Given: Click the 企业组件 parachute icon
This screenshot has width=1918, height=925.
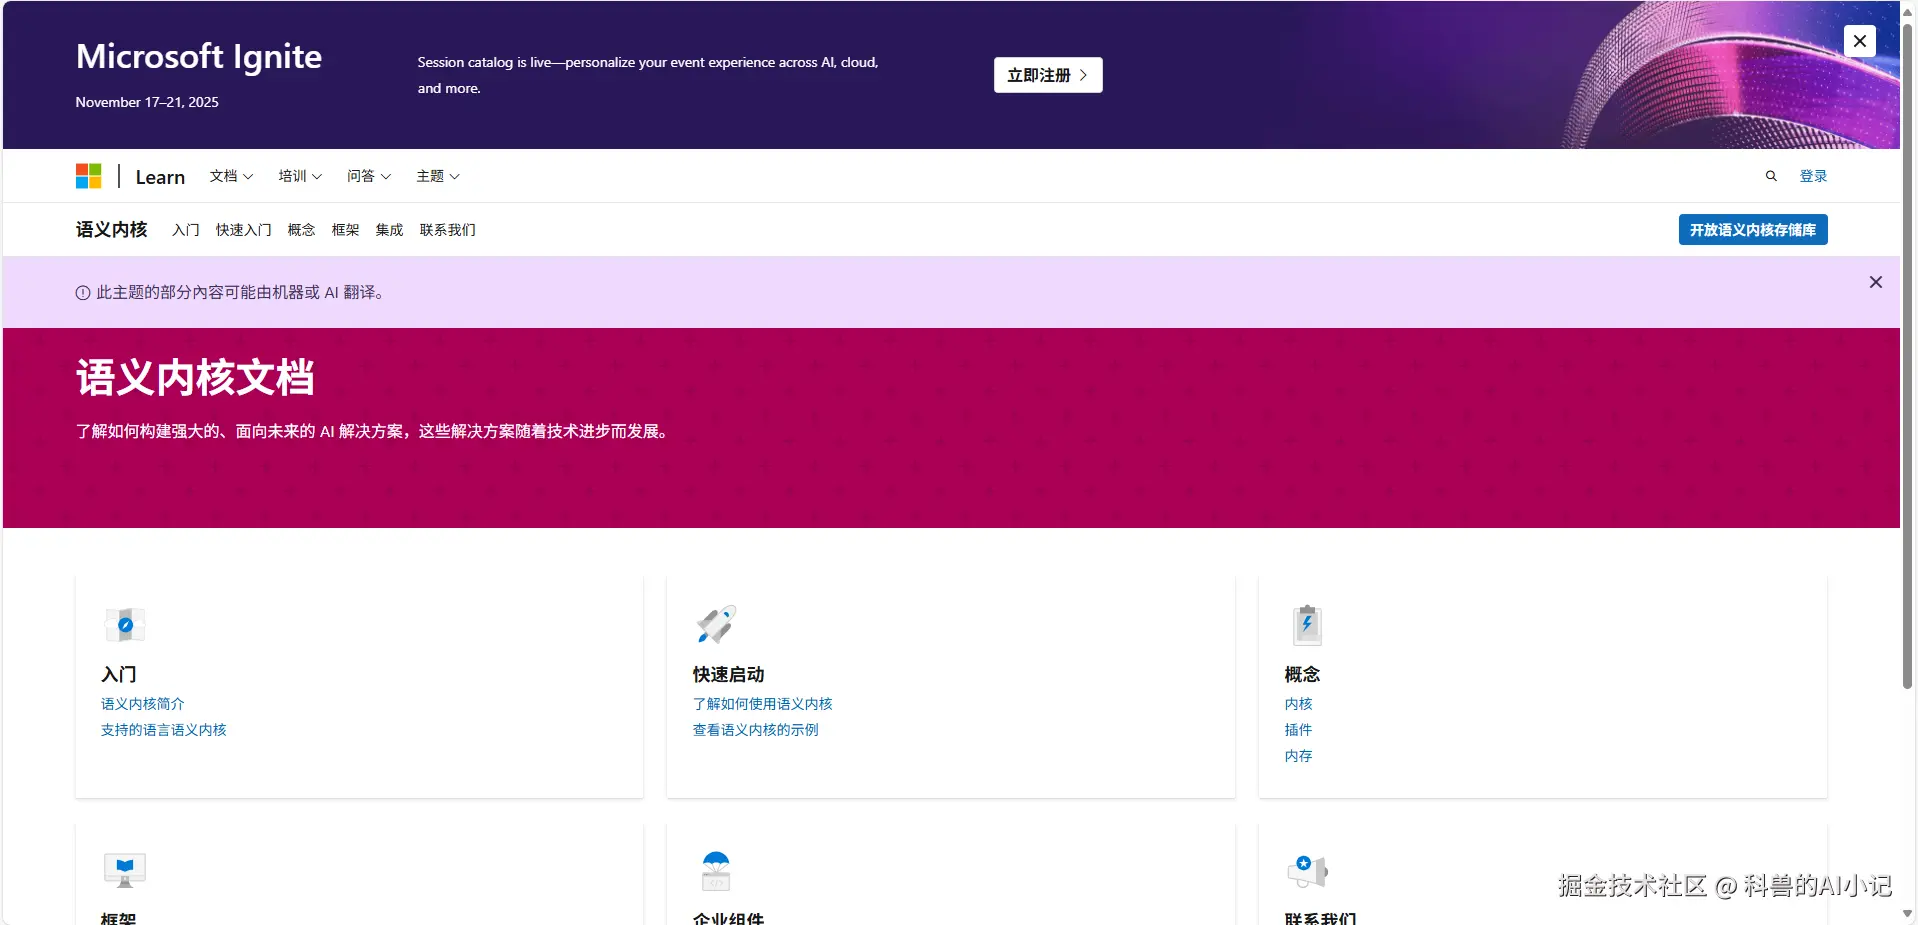Looking at the screenshot, I should (716, 870).
